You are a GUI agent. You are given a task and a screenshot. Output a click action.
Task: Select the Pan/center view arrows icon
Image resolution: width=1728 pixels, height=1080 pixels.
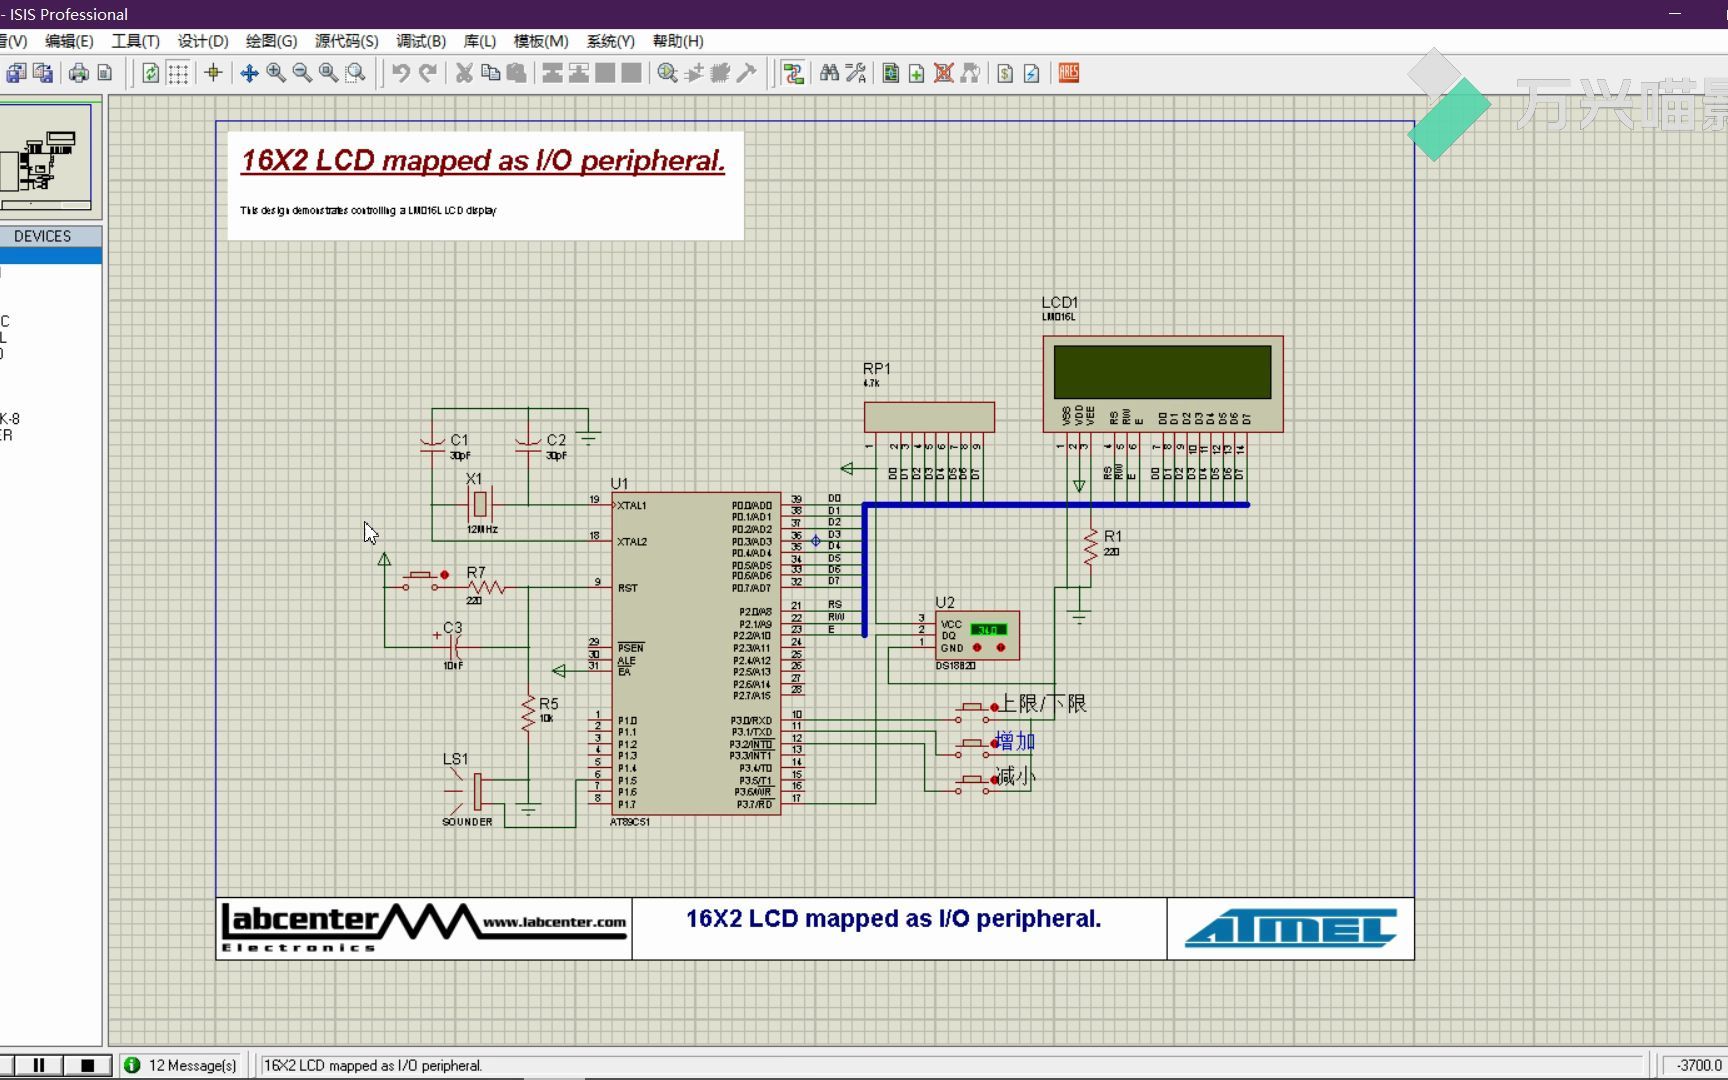(249, 73)
